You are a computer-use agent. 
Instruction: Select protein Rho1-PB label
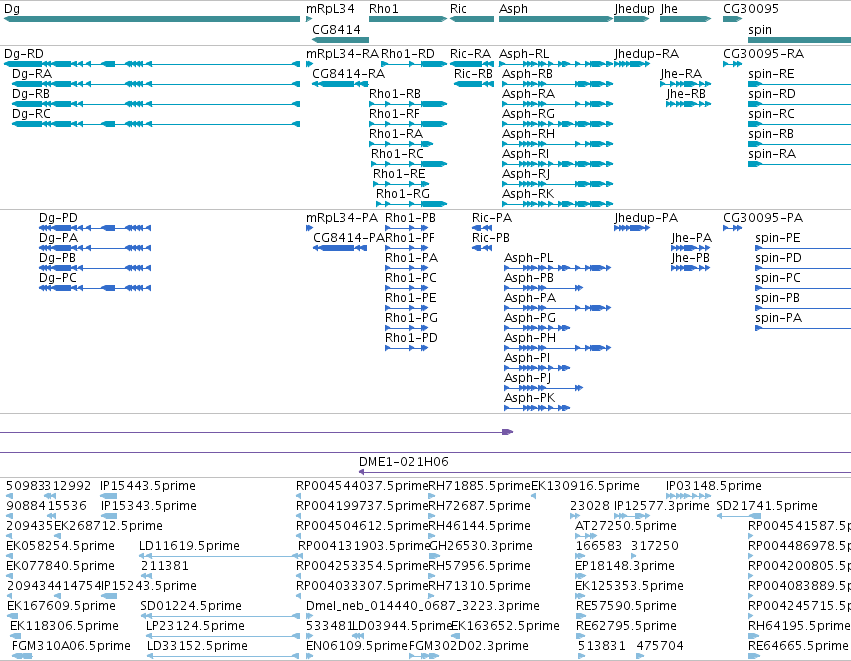coord(410,218)
